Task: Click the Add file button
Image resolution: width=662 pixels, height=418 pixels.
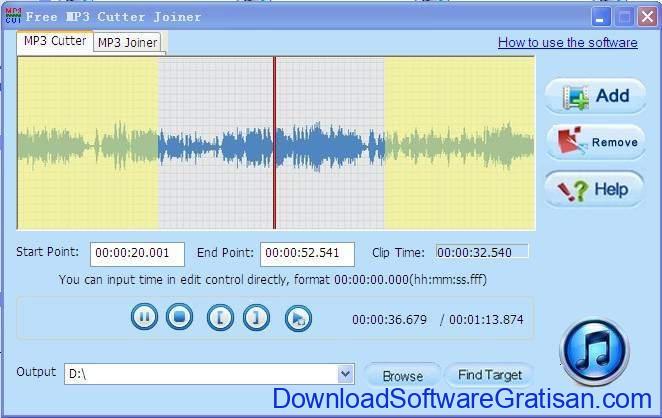Action: tap(595, 96)
